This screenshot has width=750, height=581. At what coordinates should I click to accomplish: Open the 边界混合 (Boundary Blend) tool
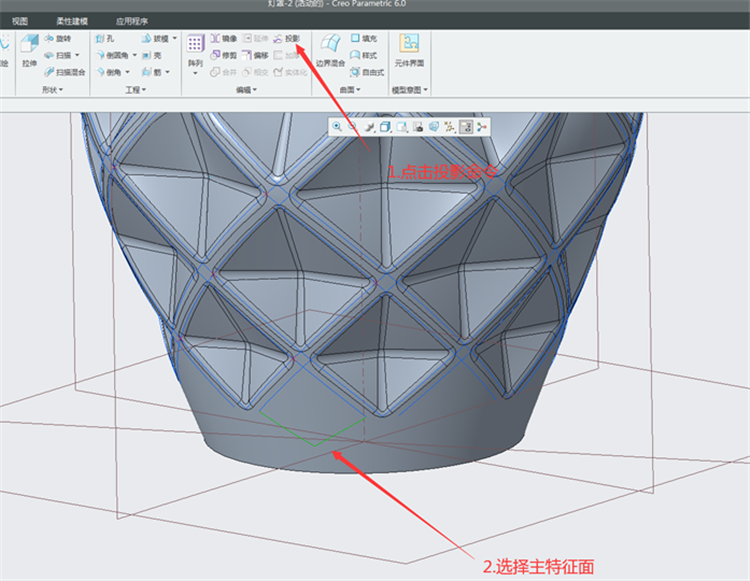tap(330, 50)
